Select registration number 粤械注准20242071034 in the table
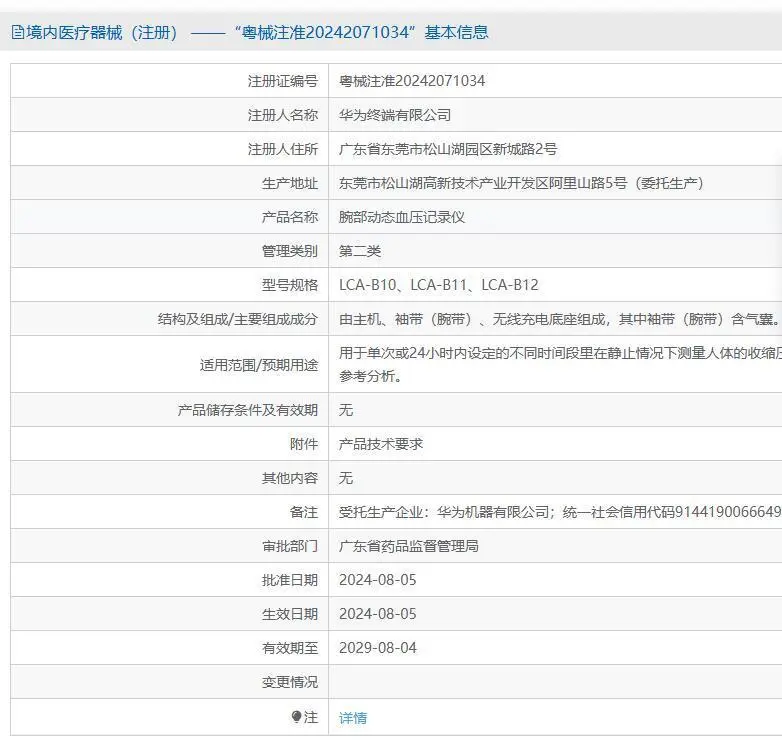The width and height of the screenshot is (782, 744). tap(412, 81)
